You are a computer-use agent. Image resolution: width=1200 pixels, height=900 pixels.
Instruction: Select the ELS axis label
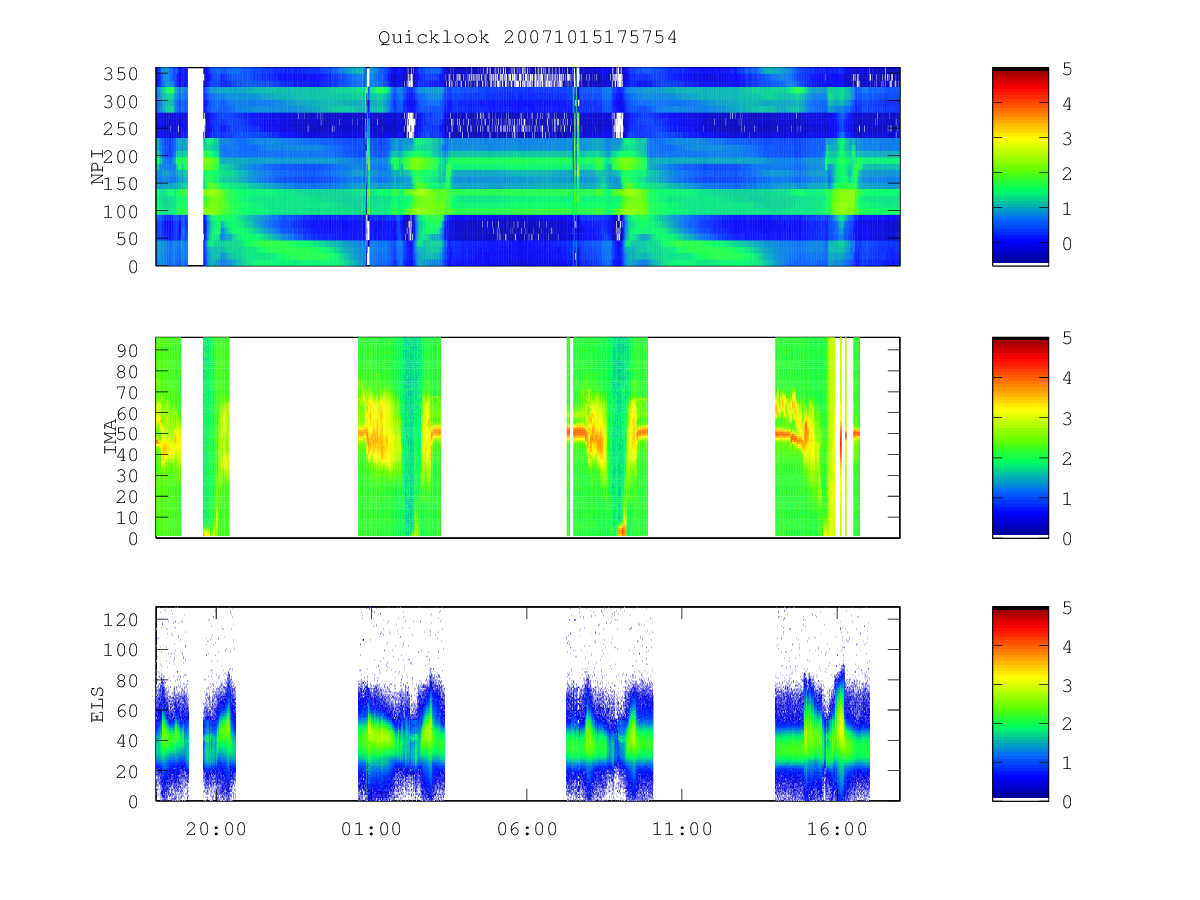(98, 704)
